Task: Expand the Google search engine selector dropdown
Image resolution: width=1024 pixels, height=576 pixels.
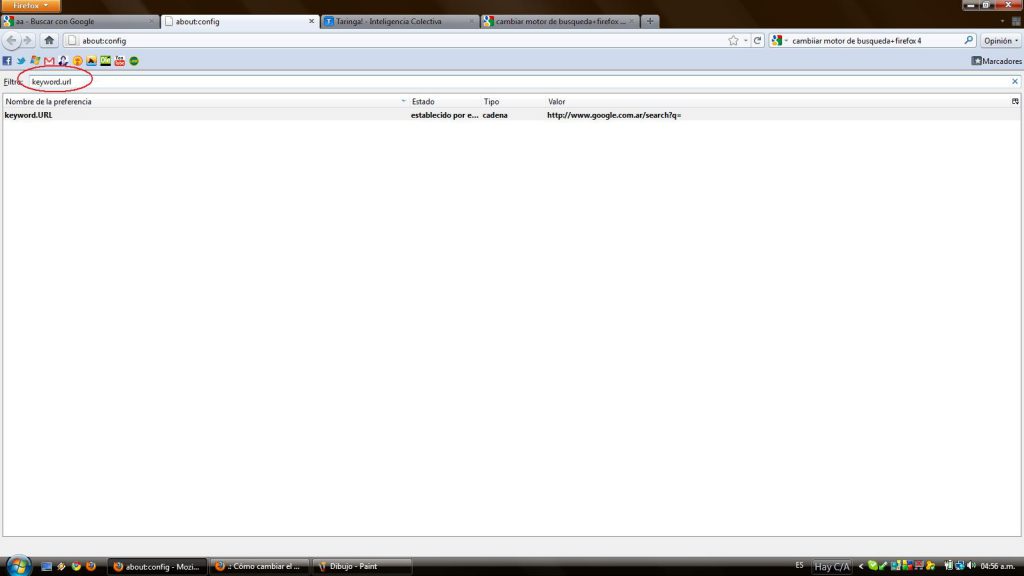Action: pyautogui.click(x=779, y=41)
